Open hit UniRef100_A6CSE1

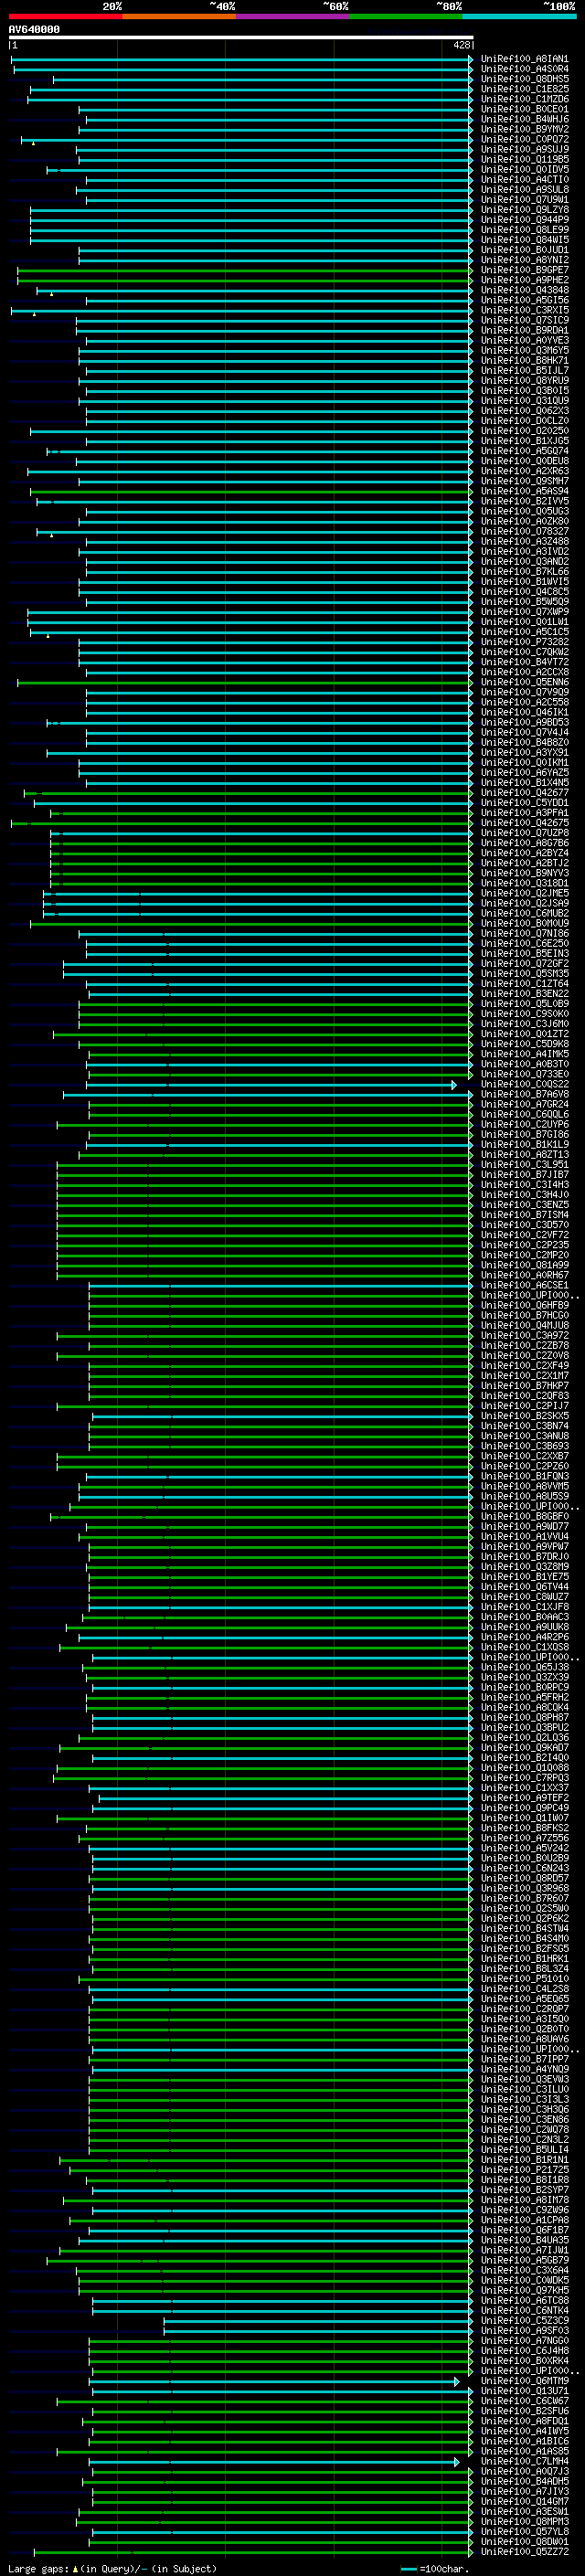[524, 1285]
